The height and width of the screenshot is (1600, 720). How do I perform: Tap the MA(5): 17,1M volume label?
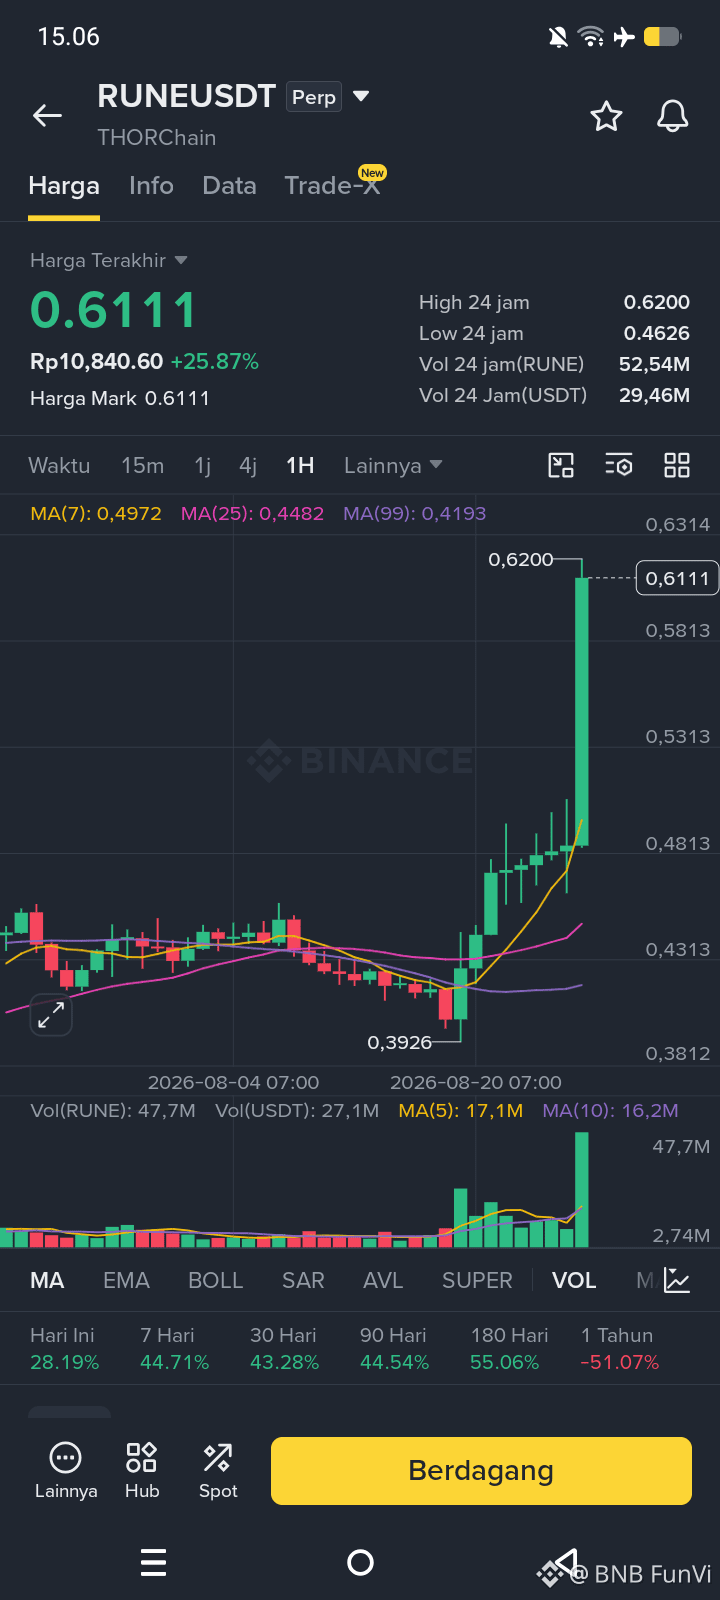461,1110
